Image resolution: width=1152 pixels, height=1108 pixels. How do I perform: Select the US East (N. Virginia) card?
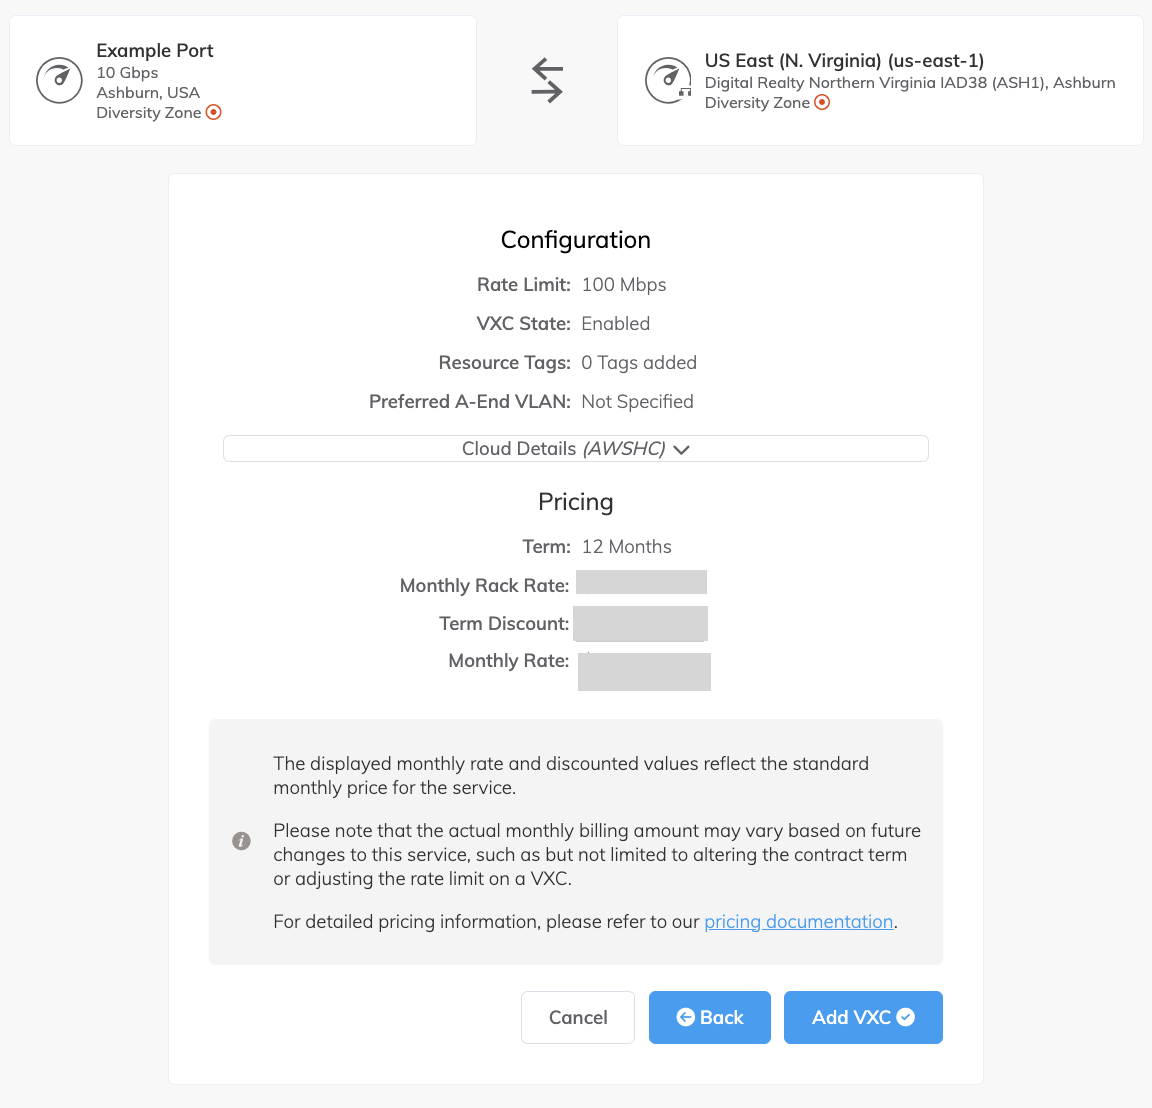[x=880, y=80]
